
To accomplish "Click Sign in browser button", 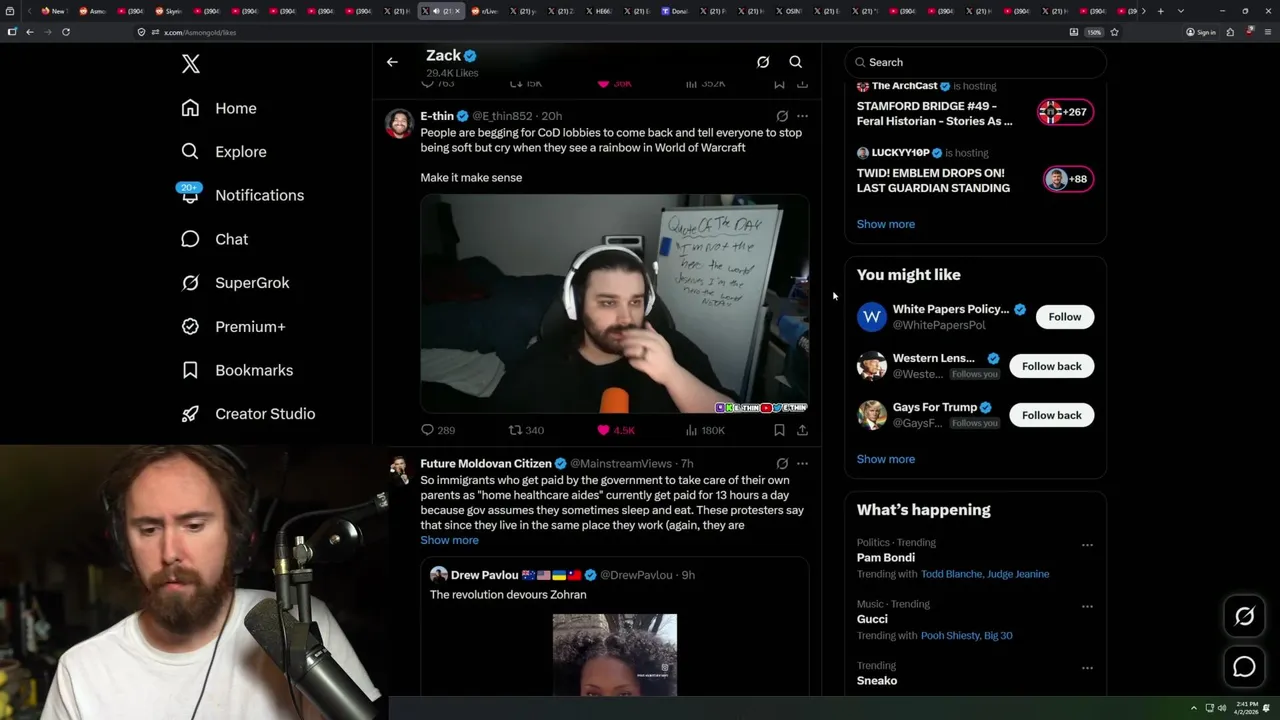I will (x=1200, y=32).
